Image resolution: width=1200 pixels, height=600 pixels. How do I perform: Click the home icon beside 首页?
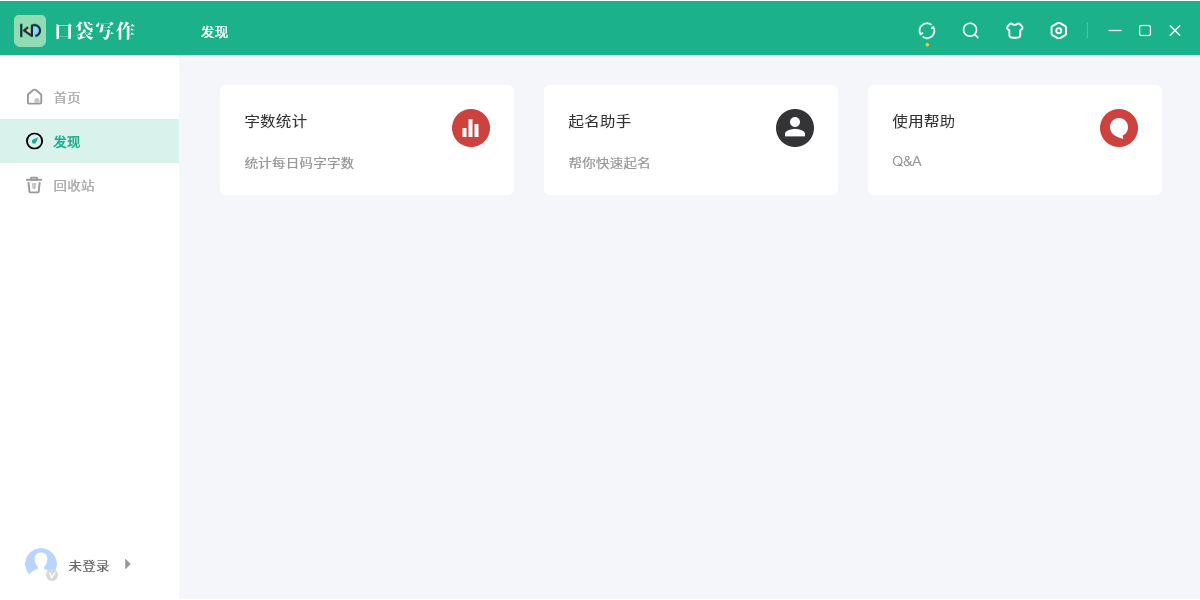tap(34, 97)
